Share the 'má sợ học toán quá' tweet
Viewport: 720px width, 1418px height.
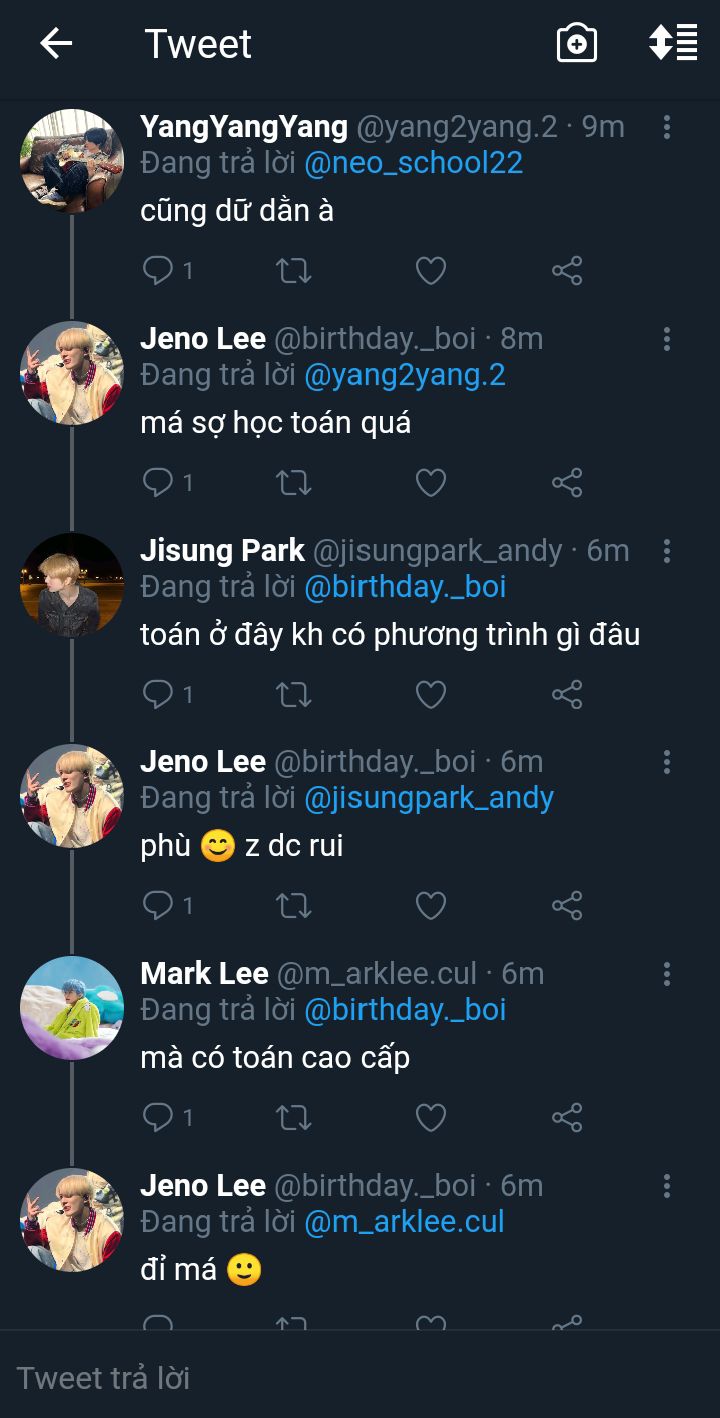pos(567,482)
